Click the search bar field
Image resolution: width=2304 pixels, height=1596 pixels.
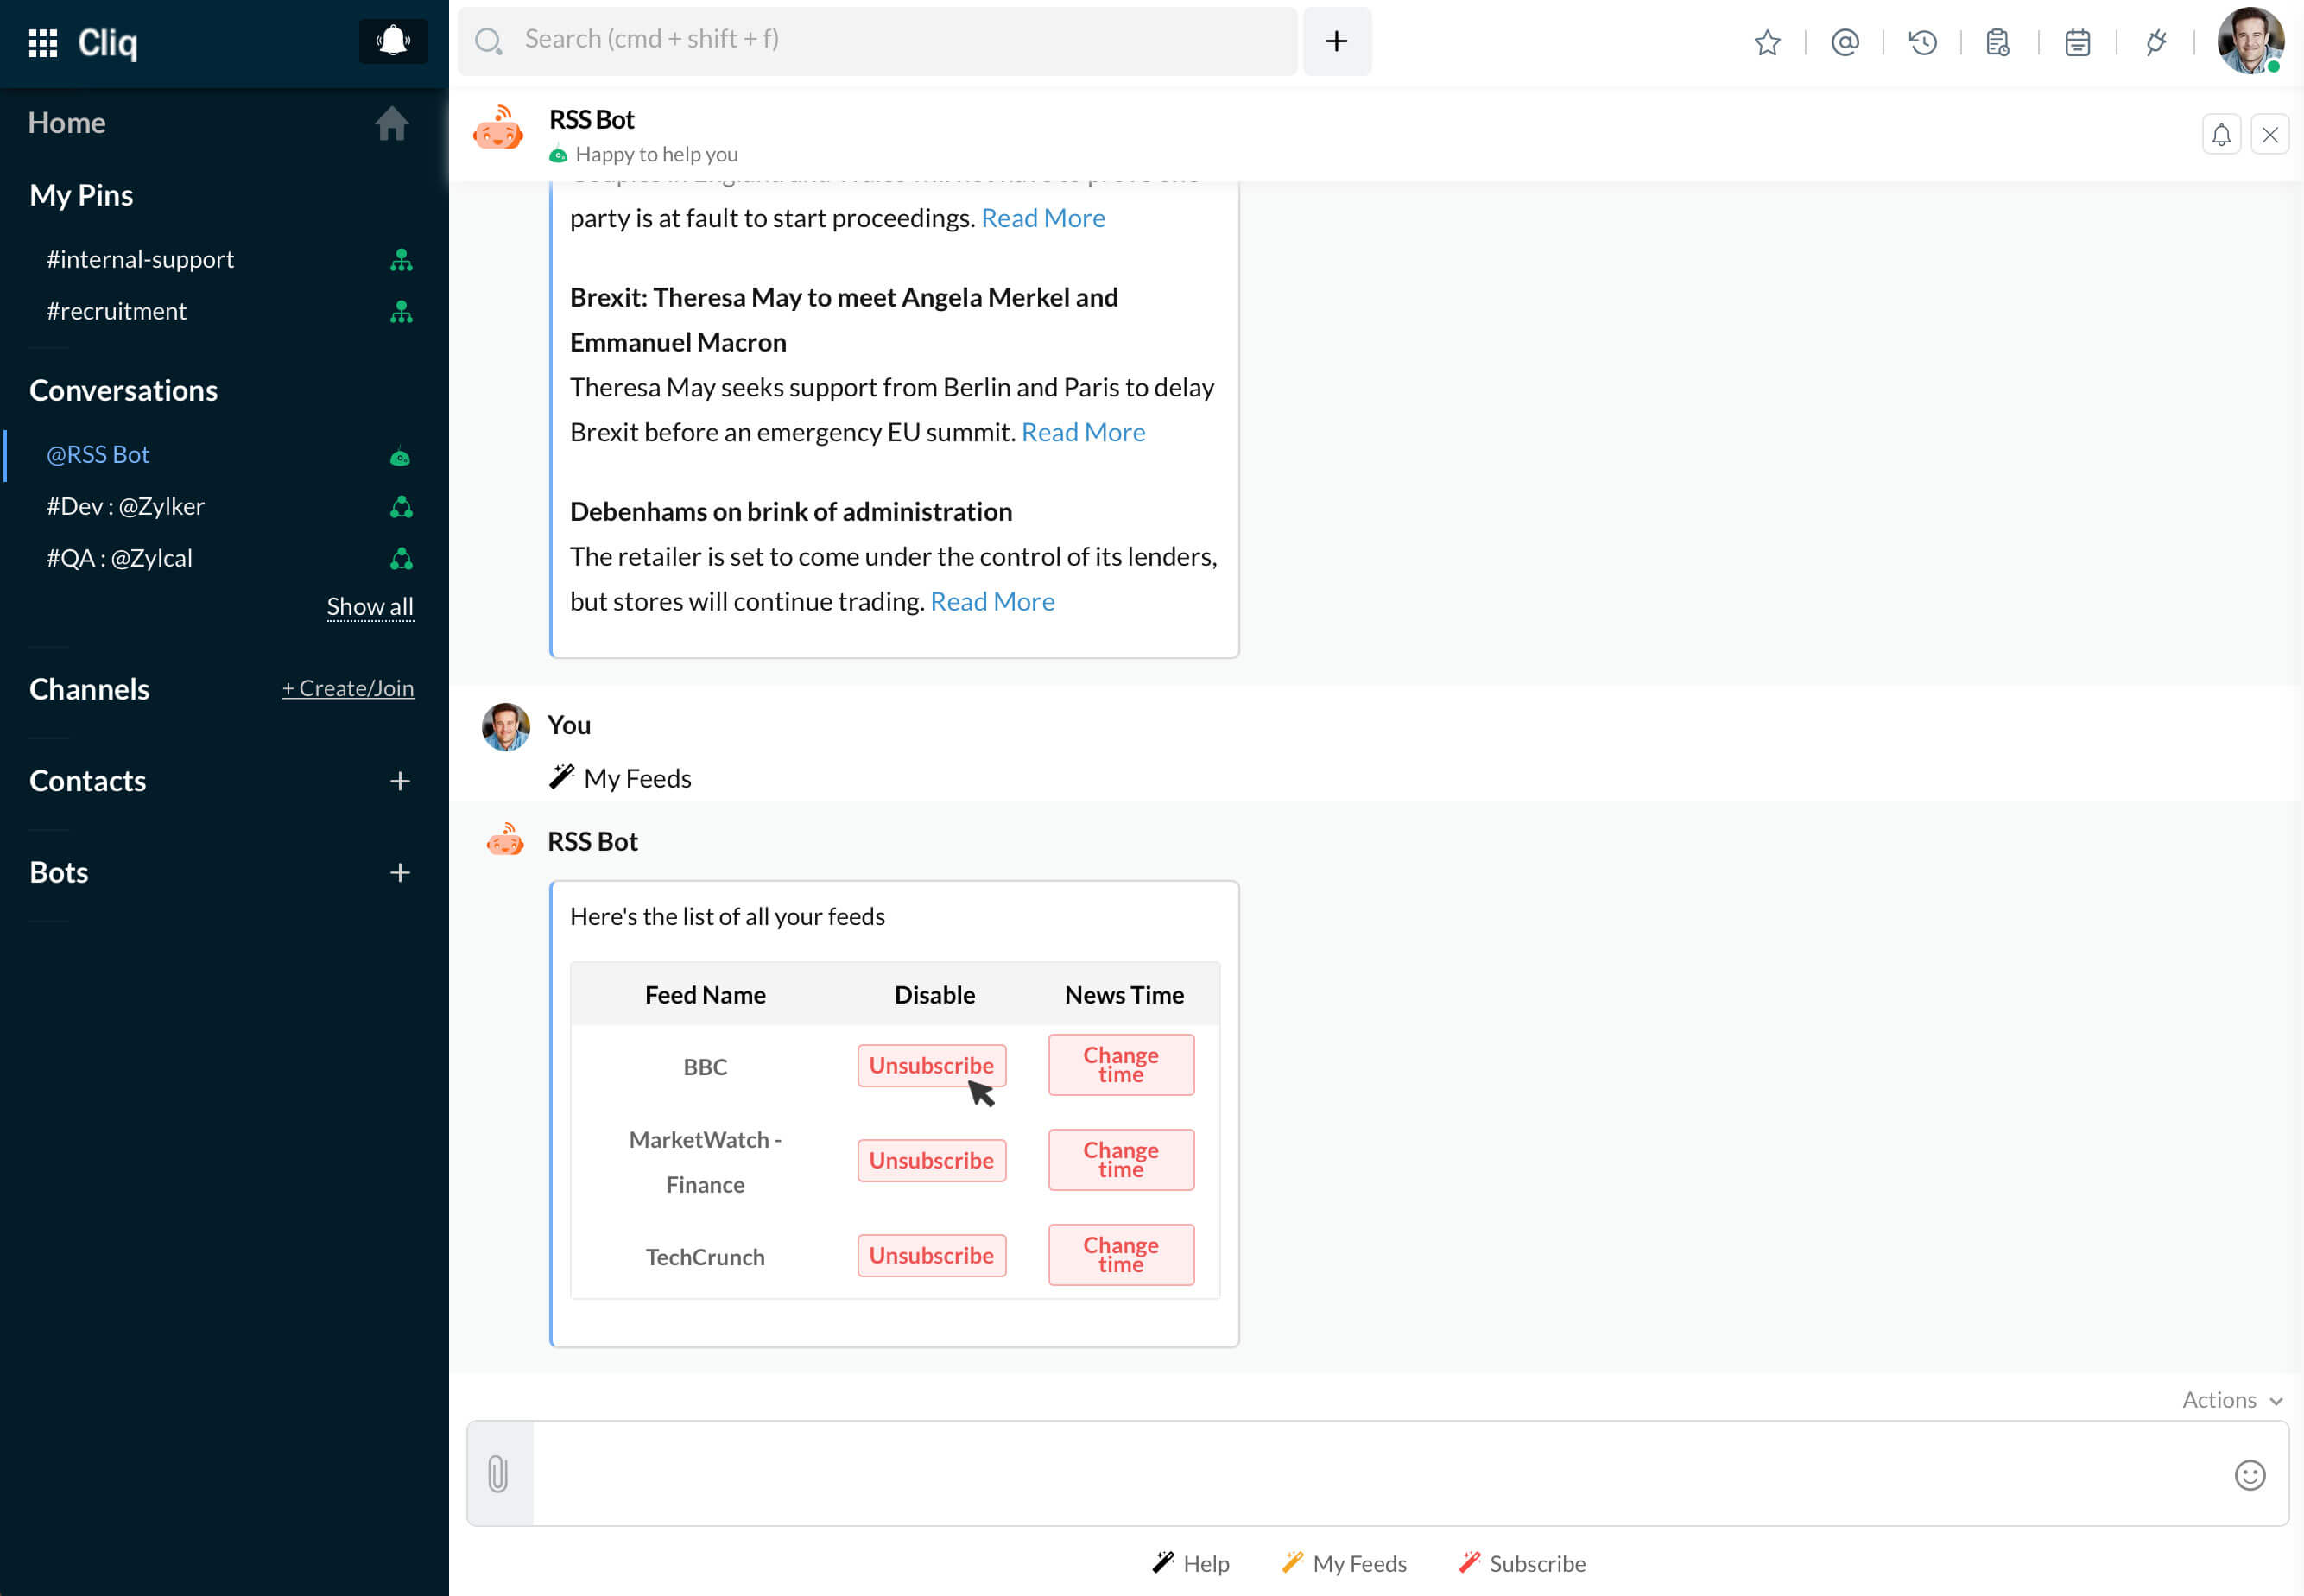(877, 41)
